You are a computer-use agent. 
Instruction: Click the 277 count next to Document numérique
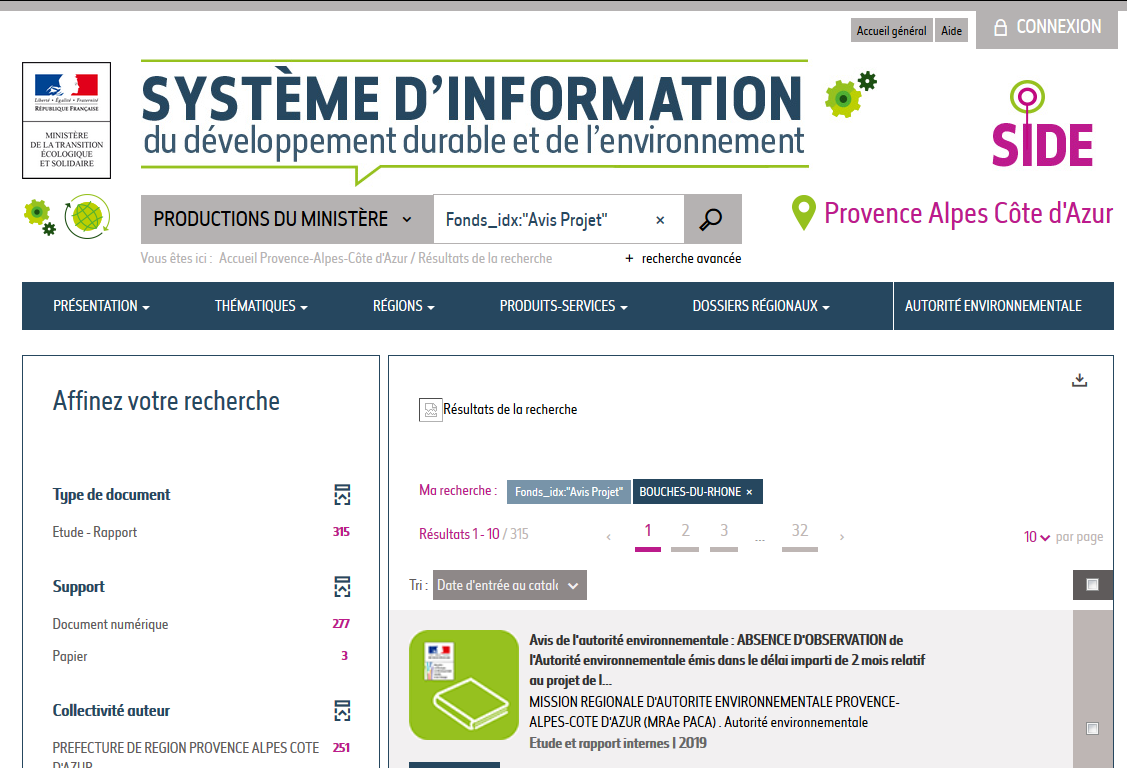pyautogui.click(x=341, y=625)
